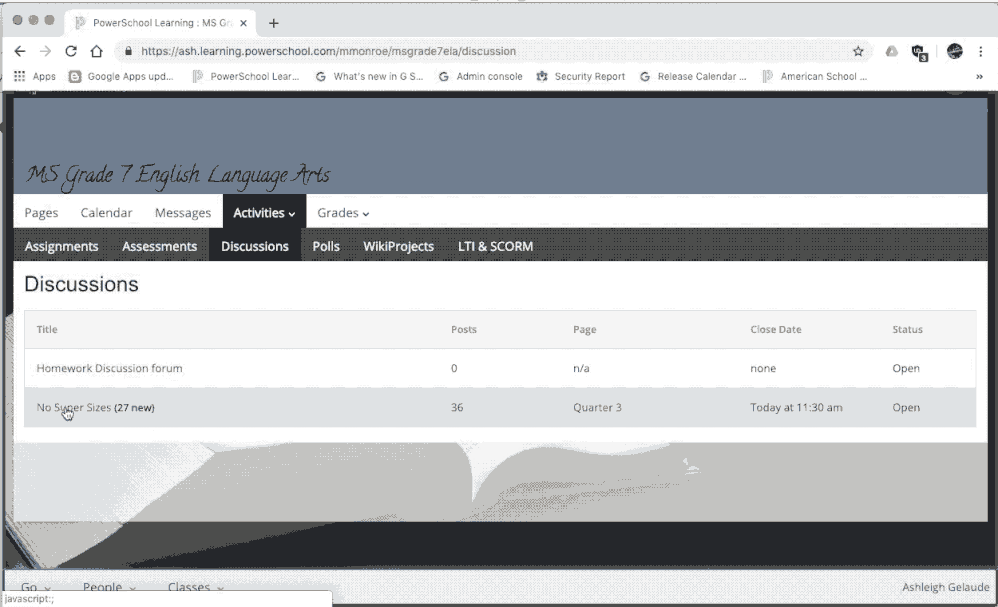Reload the page with the refresh icon
This screenshot has height=607, width=998.
click(x=71, y=51)
